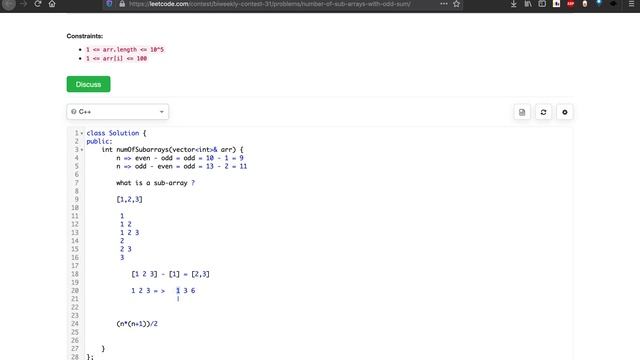The height and width of the screenshot is (360, 640).
Task: Click the text 'class Solution {'
Action: click(116, 133)
